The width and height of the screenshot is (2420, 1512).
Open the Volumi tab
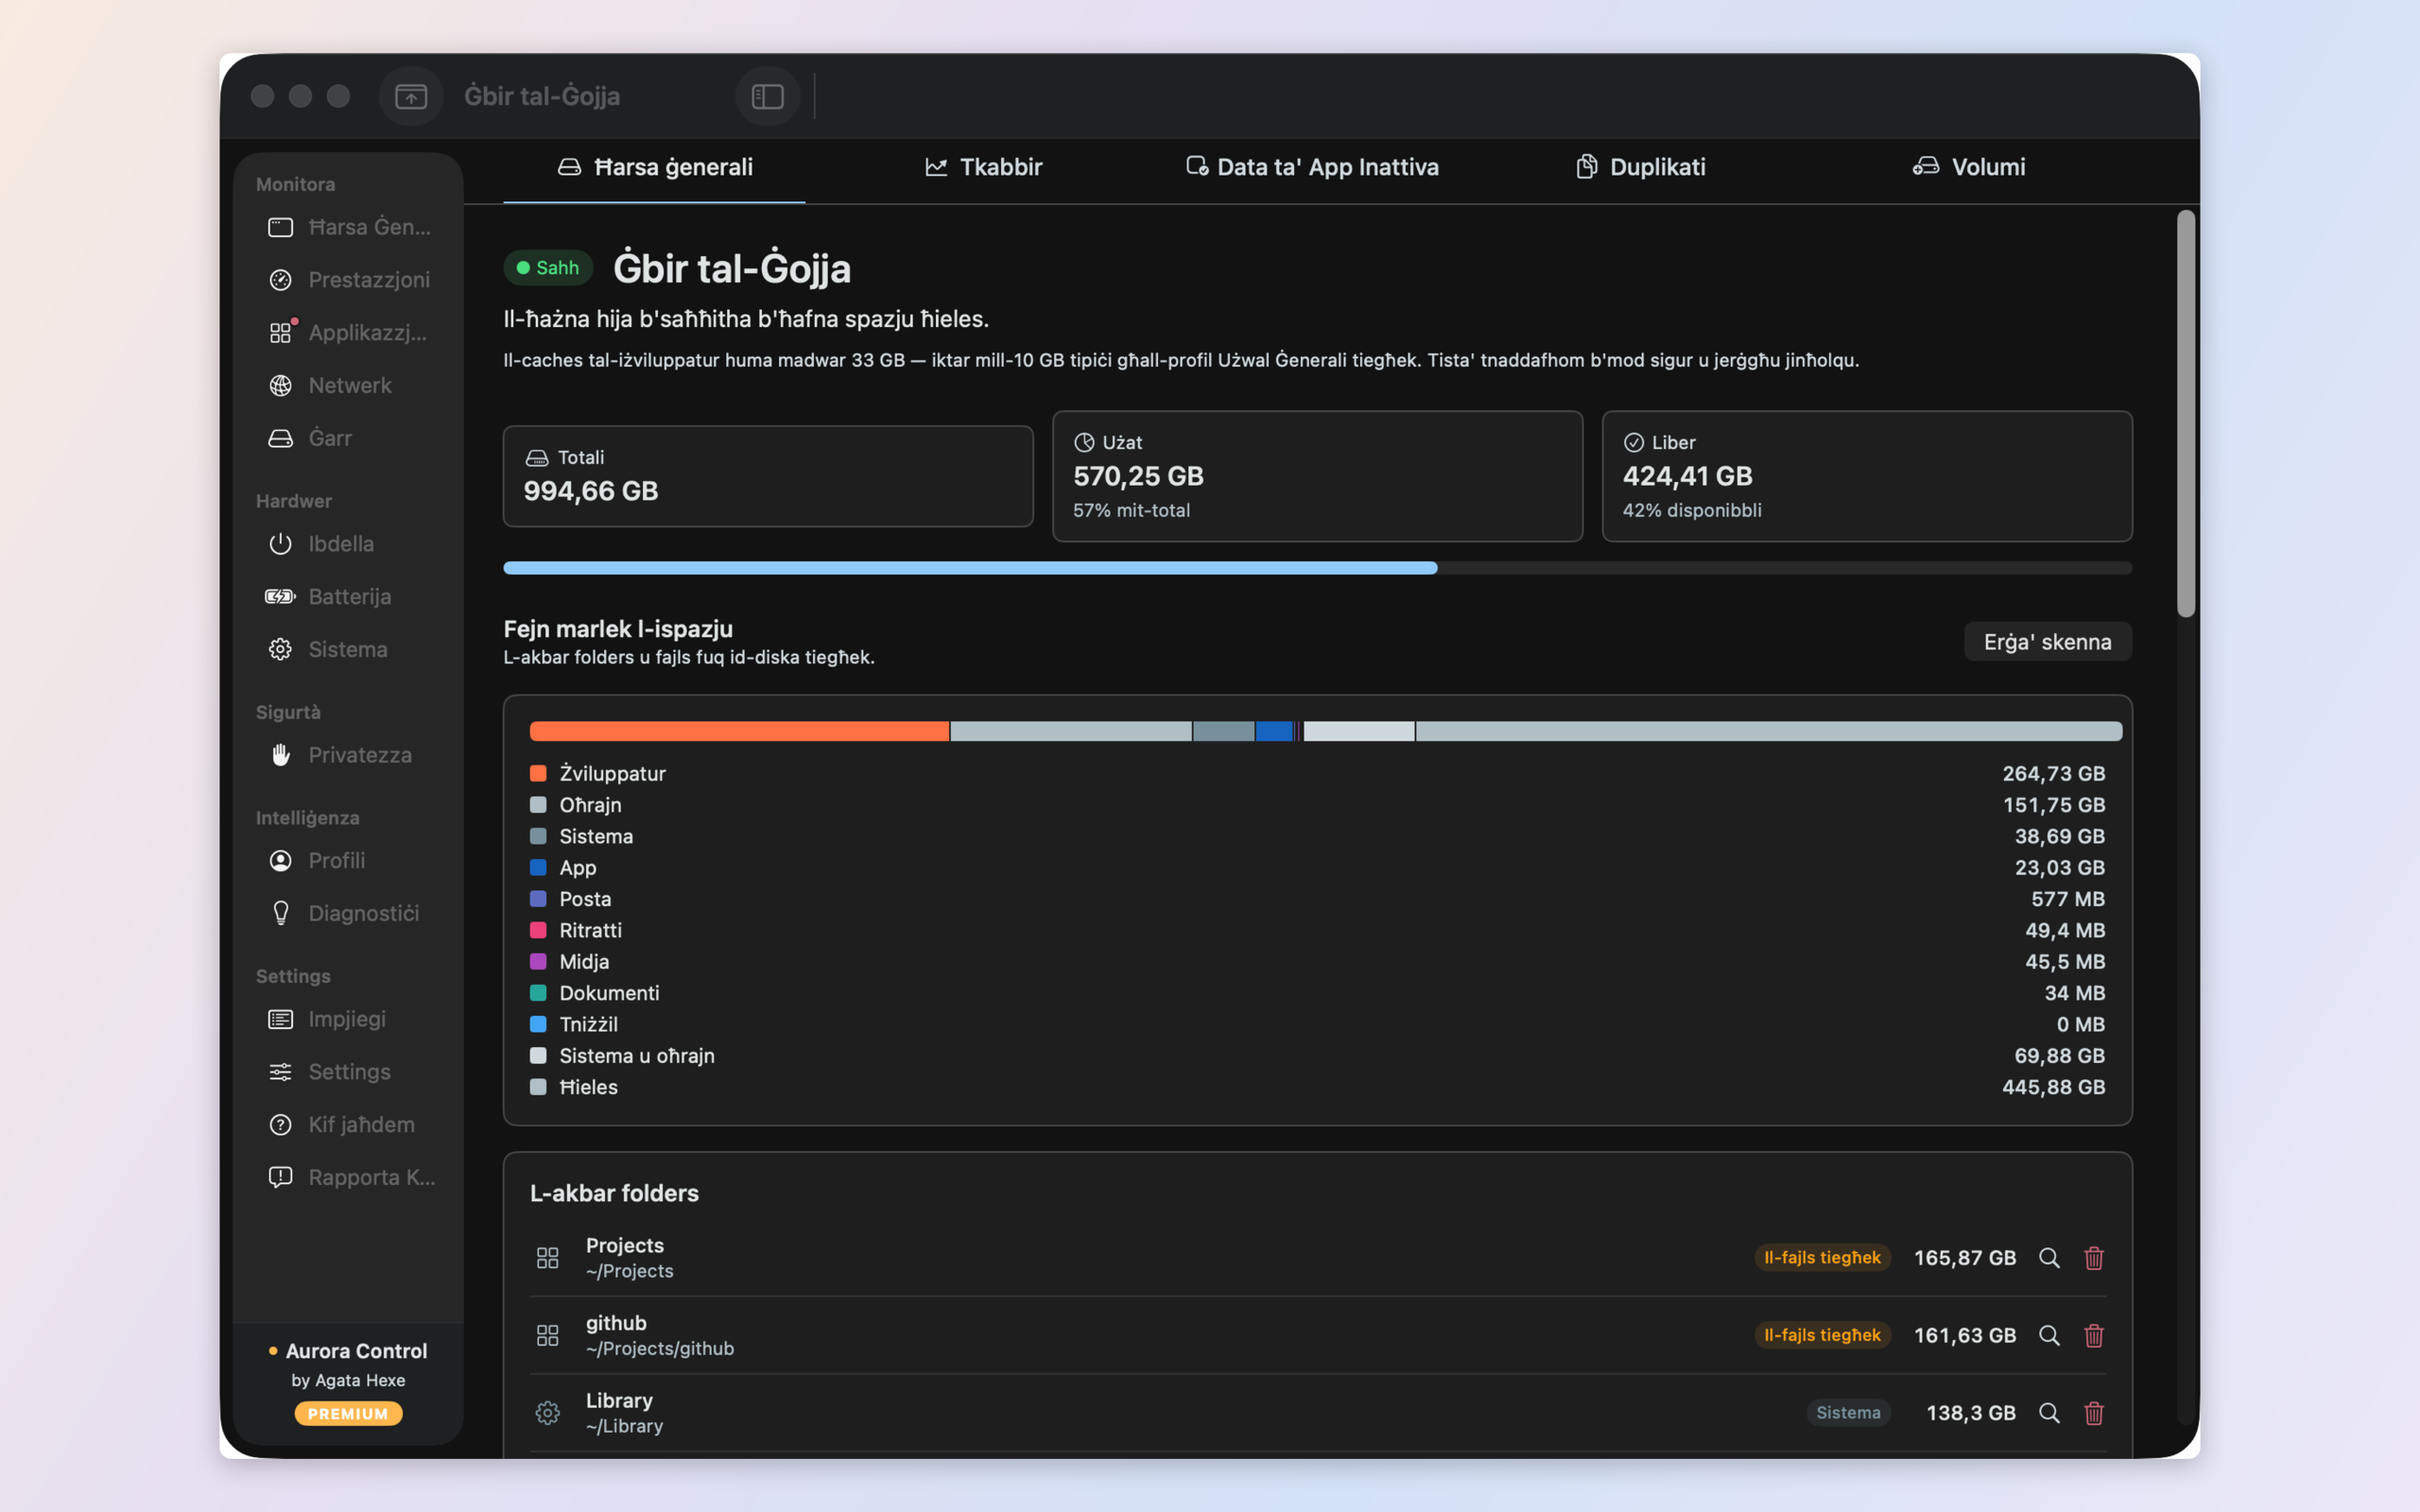pos(1969,167)
